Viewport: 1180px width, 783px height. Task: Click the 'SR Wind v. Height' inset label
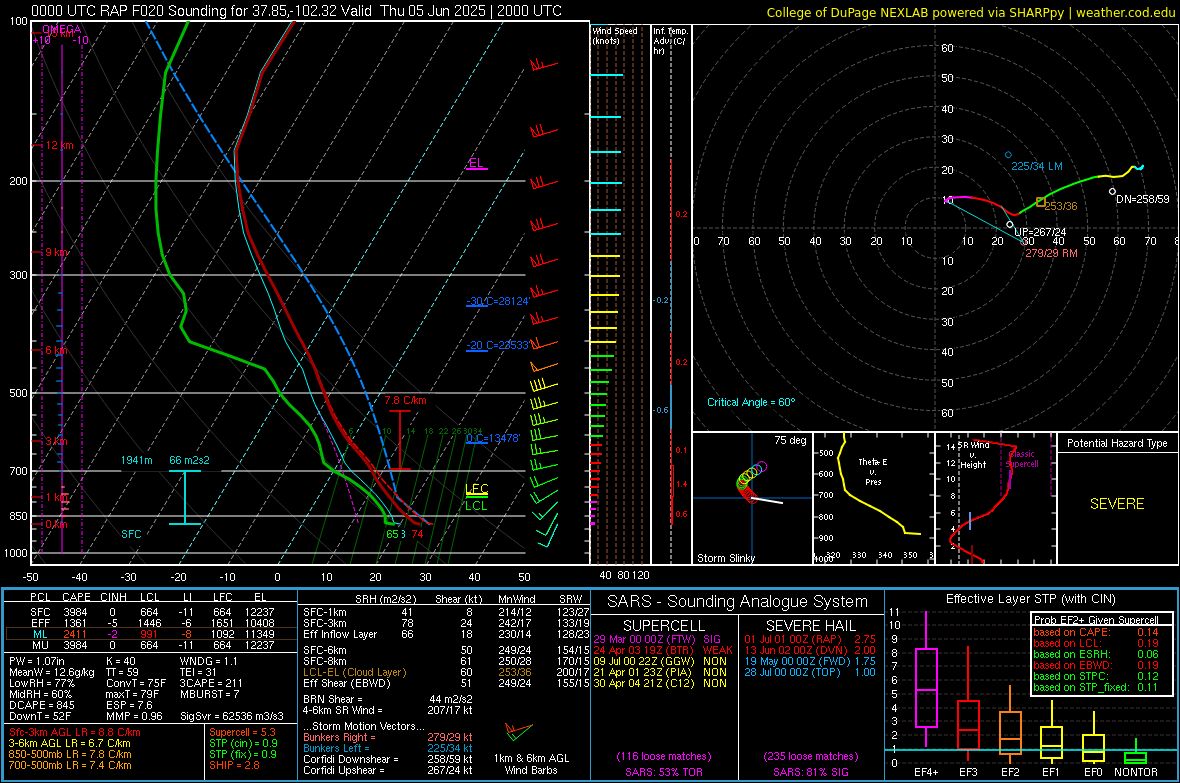(x=972, y=455)
